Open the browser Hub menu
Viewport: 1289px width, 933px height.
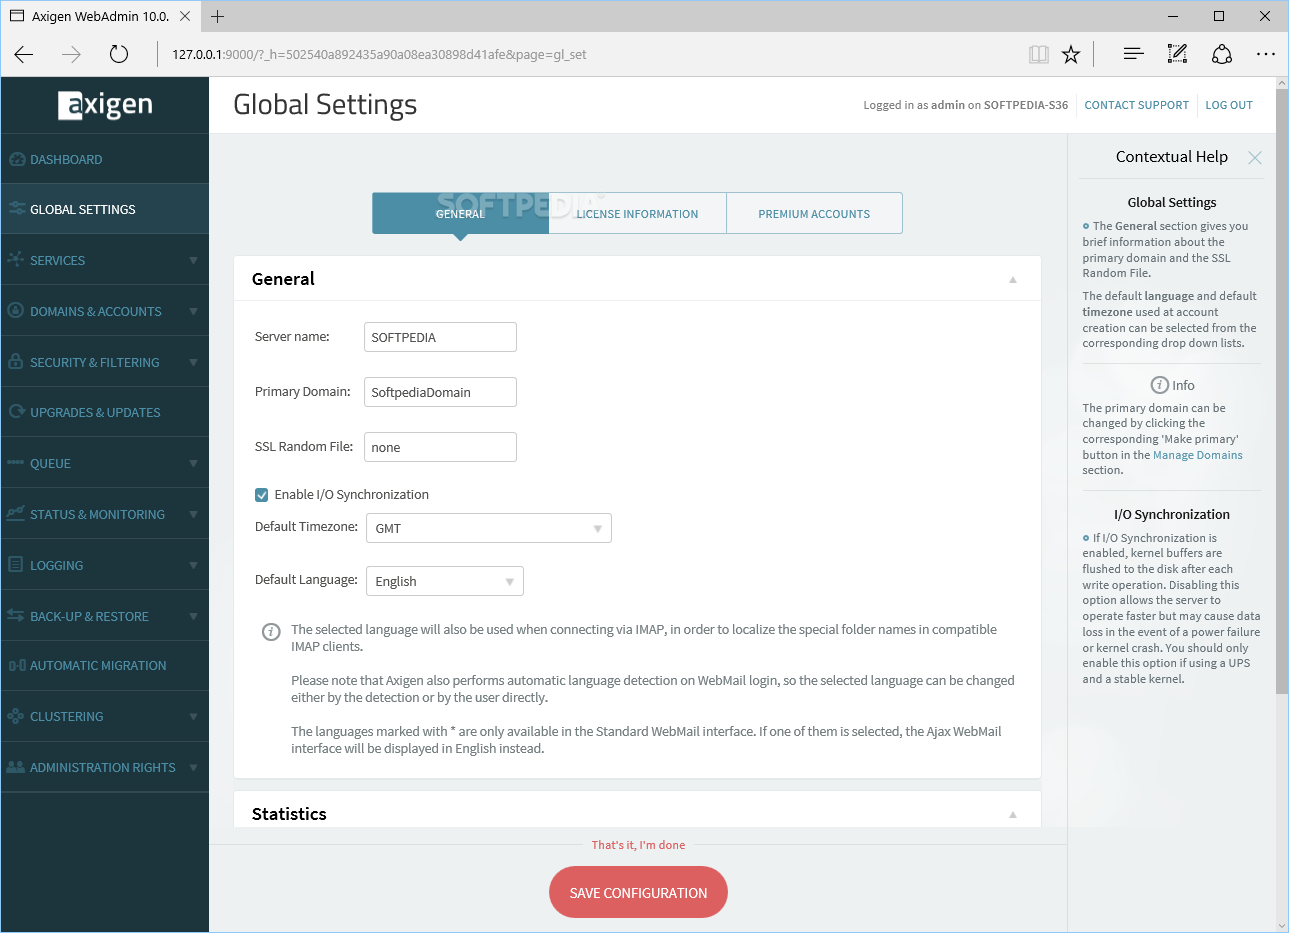[x=1133, y=55]
